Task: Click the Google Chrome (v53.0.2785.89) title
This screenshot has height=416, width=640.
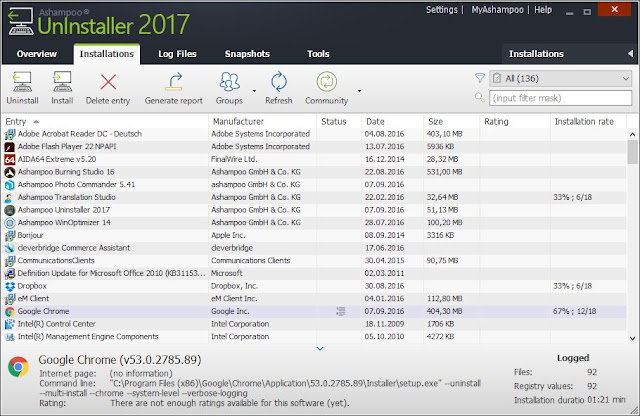Action: click(120, 360)
